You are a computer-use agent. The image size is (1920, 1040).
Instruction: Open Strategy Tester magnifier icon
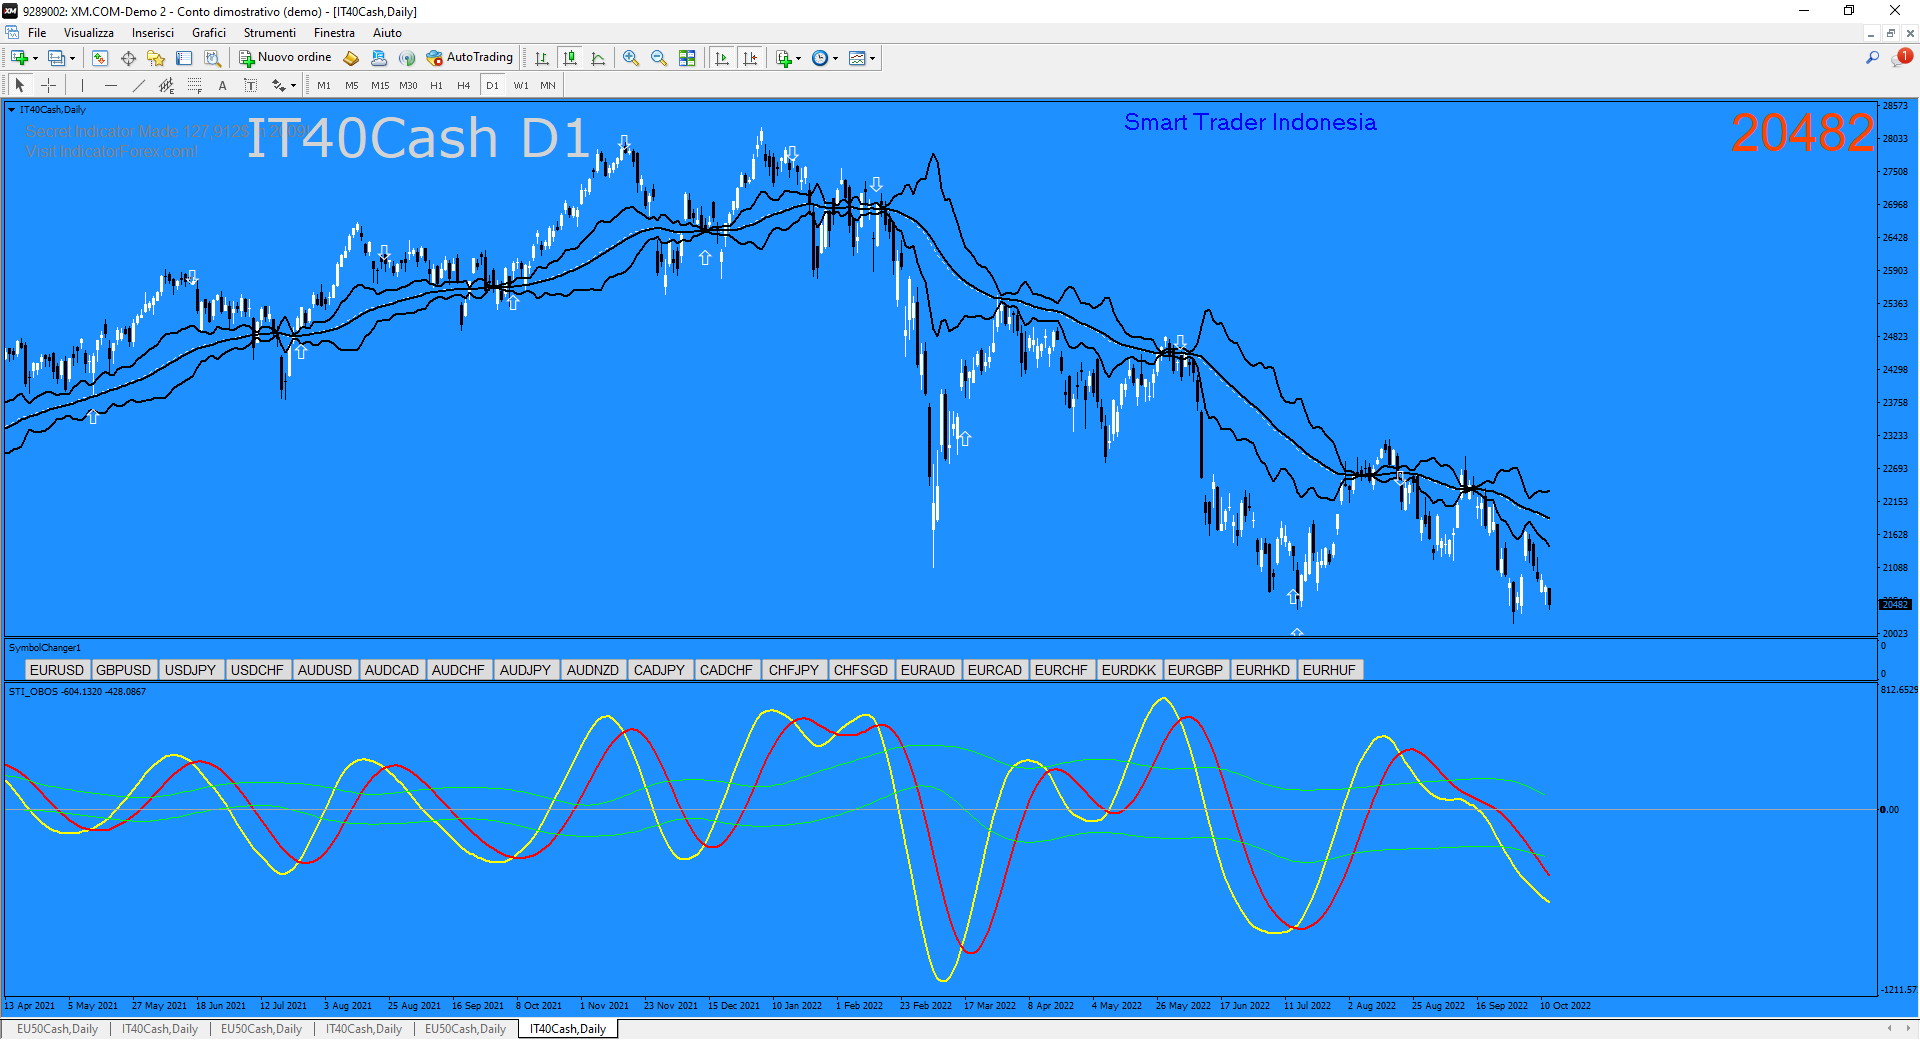[212, 58]
